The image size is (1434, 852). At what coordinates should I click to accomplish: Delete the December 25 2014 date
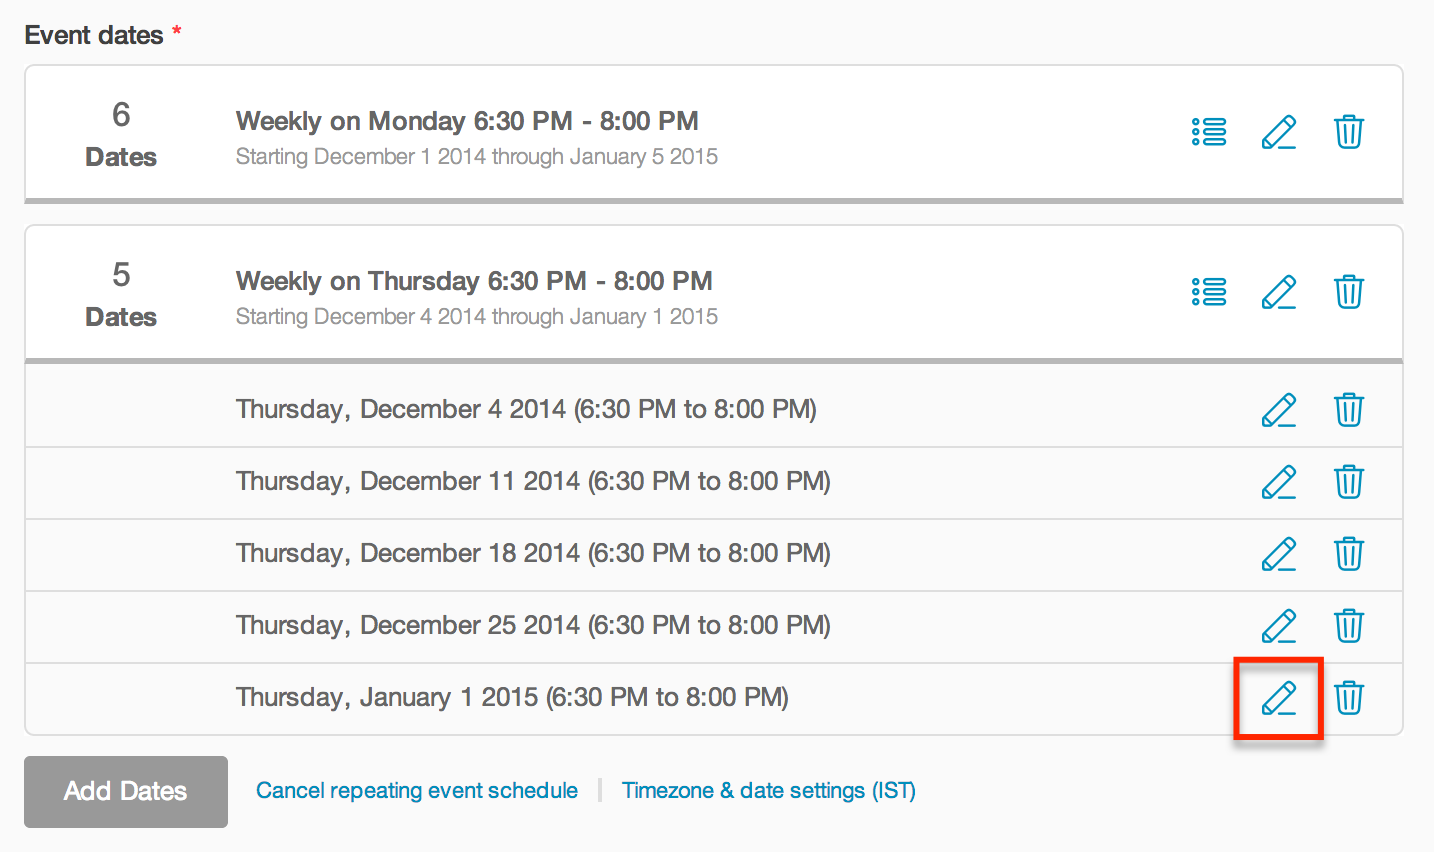[1349, 626]
